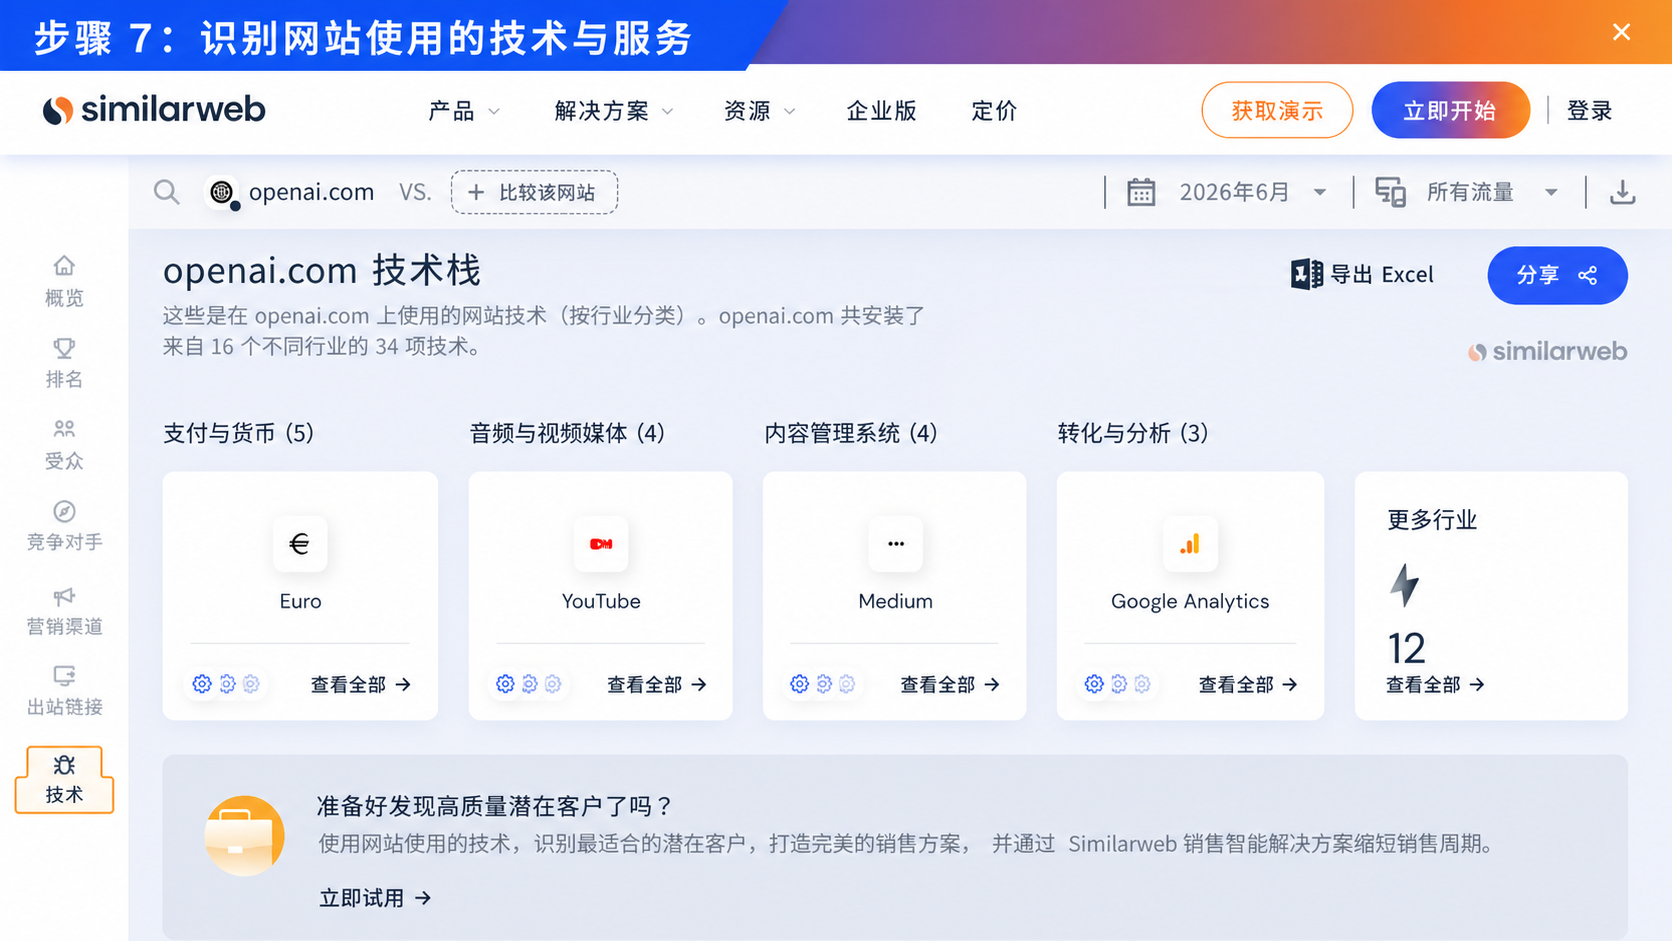Click the device traffic icon
The height and width of the screenshot is (941, 1672).
click(x=1390, y=192)
